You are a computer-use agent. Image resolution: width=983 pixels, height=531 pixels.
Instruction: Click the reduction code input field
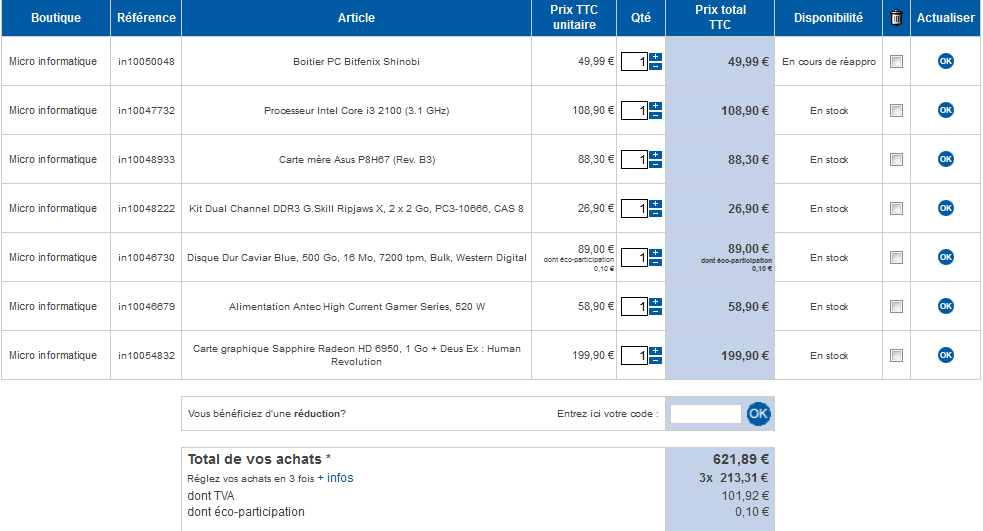[705, 414]
